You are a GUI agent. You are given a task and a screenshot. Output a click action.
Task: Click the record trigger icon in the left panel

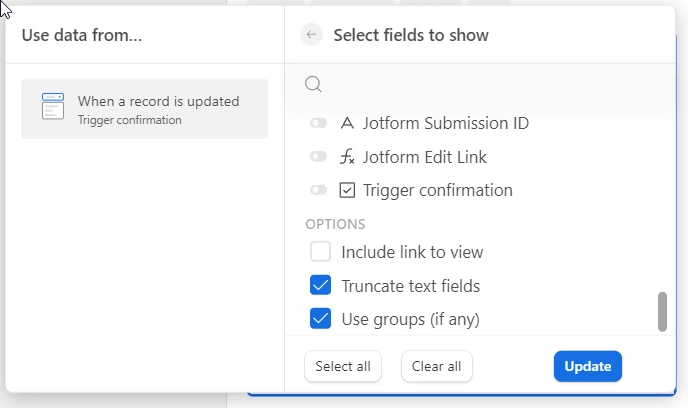tap(53, 107)
